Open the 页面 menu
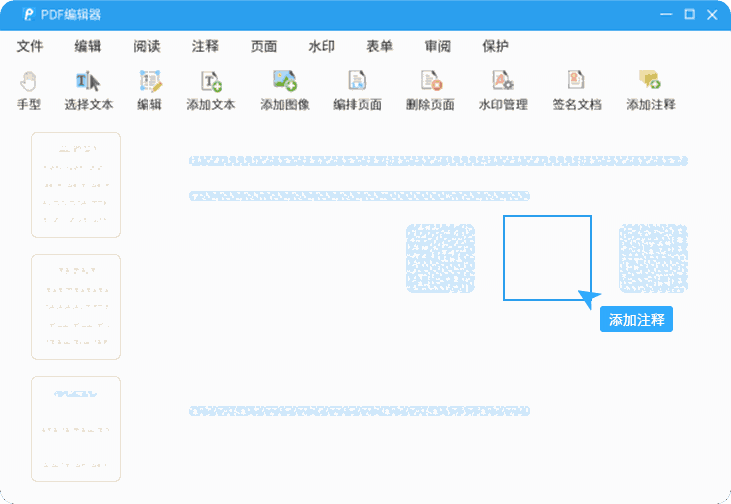Image resolution: width=731 pixels, height=504 pixels. point(263,46)
